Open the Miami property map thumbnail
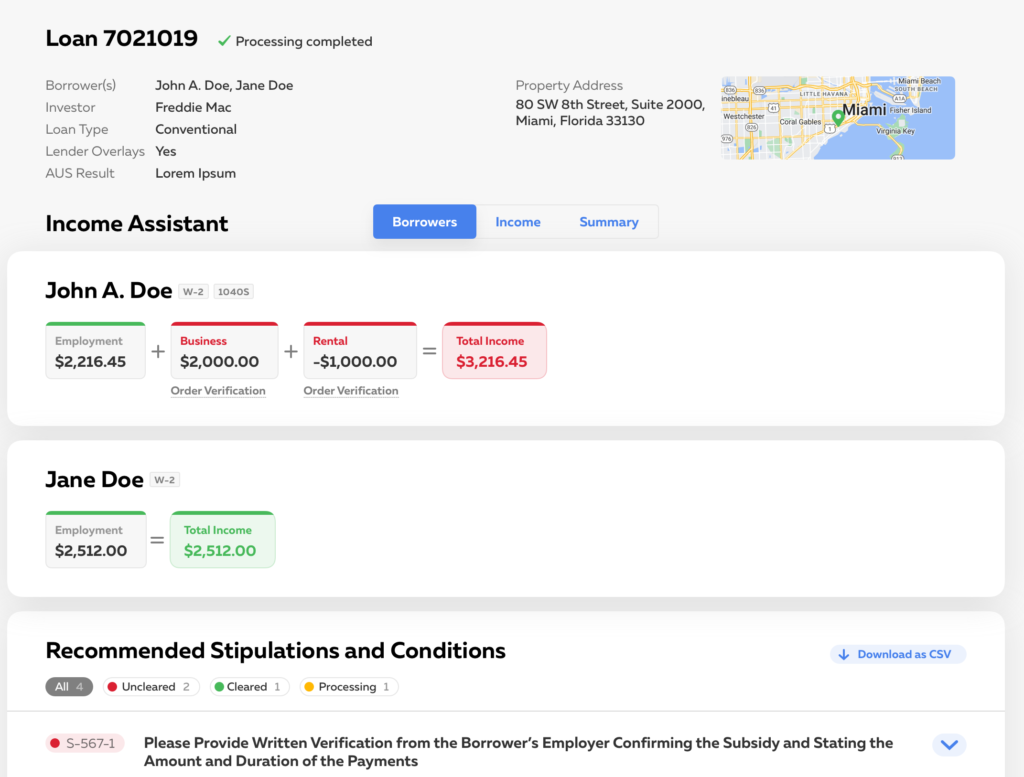 click(x=838, y=117)
